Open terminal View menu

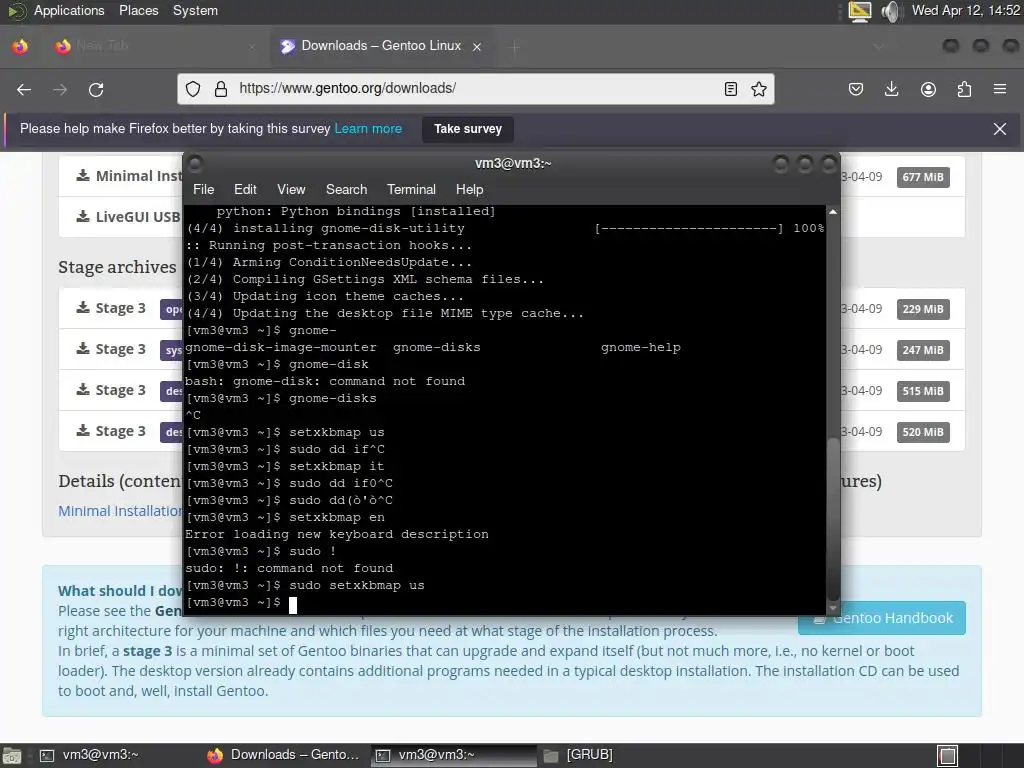[291, 189]
